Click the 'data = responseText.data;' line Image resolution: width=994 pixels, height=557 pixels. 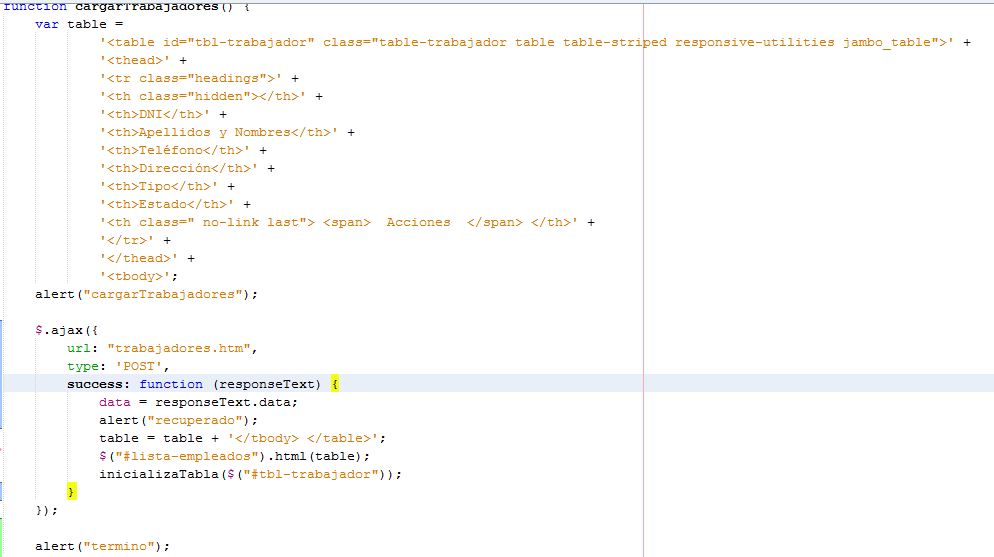pyautogui.click(x=198, y=402)
